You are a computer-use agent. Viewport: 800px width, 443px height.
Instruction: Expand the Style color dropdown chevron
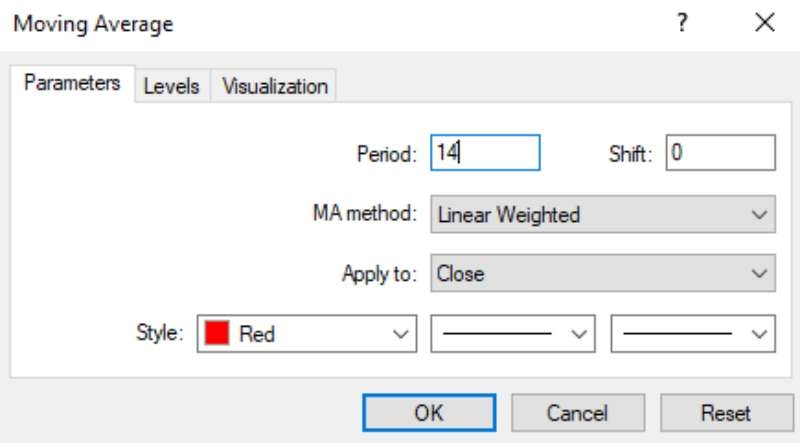pyautogui.click(x=401, y=334)
